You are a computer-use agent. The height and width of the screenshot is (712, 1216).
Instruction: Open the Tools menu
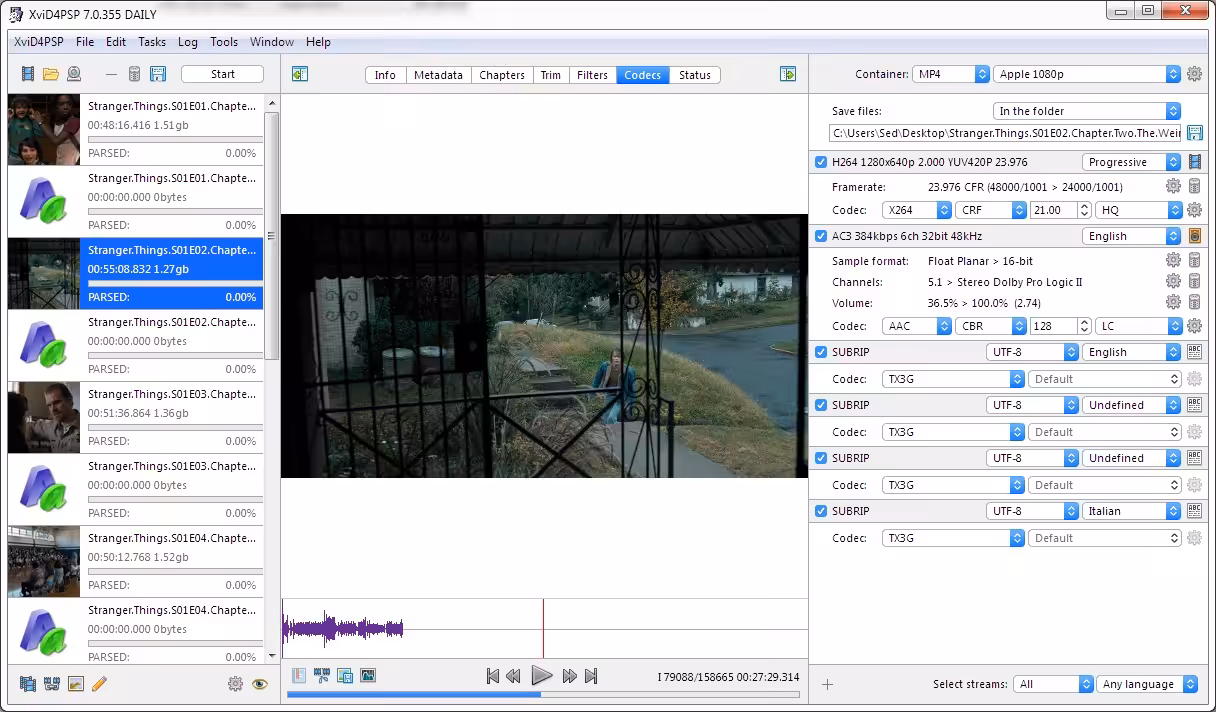[224, 42]
